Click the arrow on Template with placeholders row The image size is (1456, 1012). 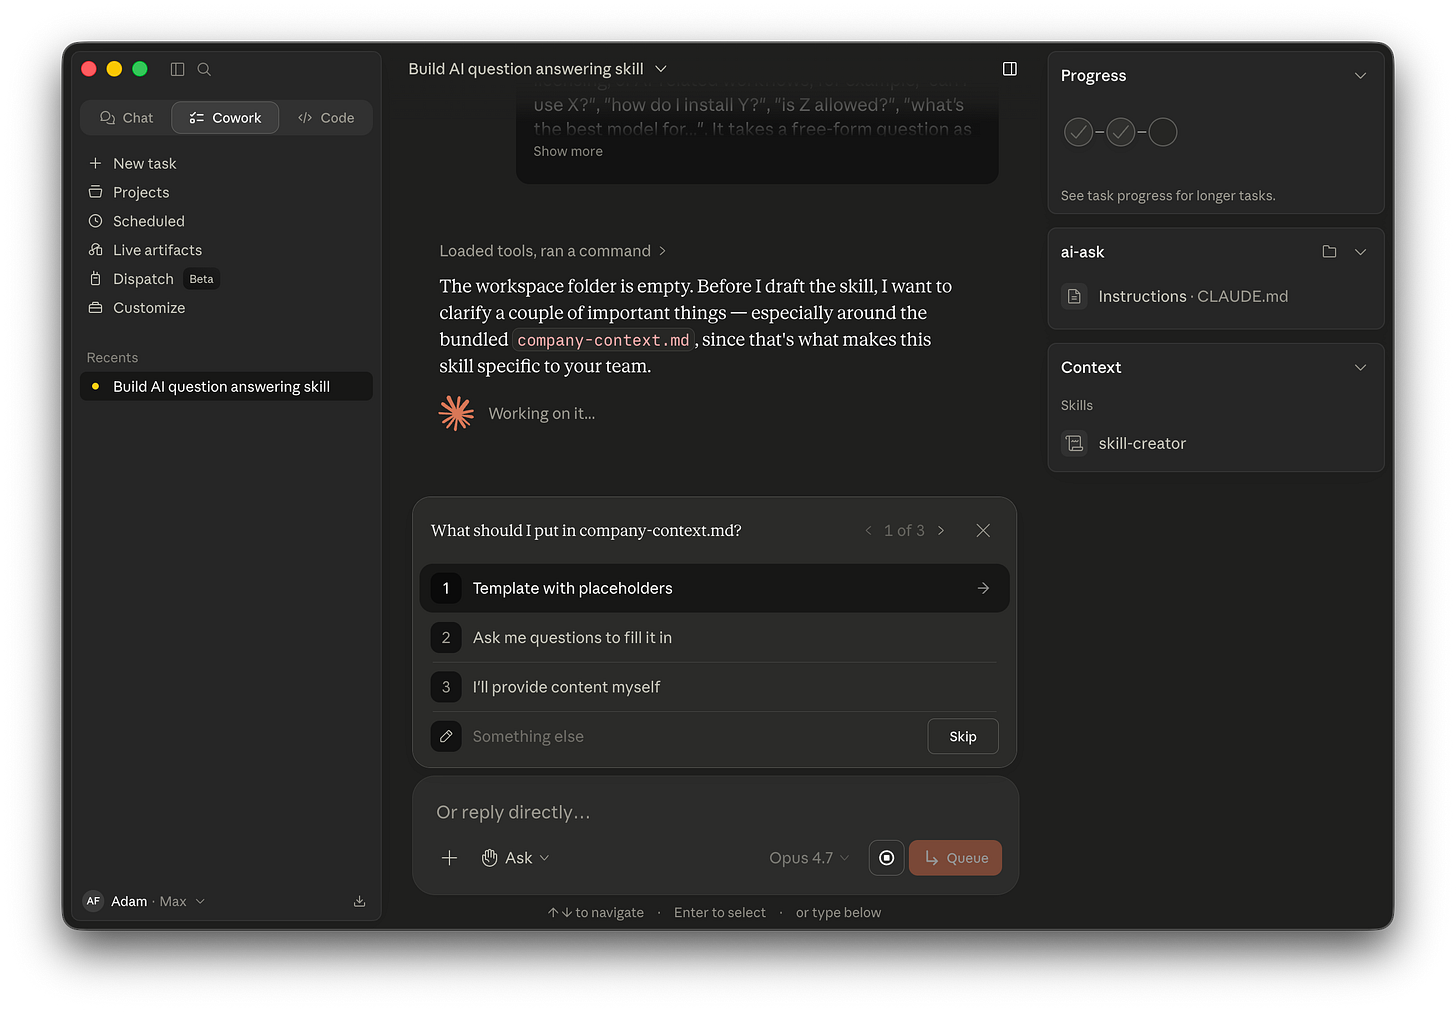click(x=983, y=588)
